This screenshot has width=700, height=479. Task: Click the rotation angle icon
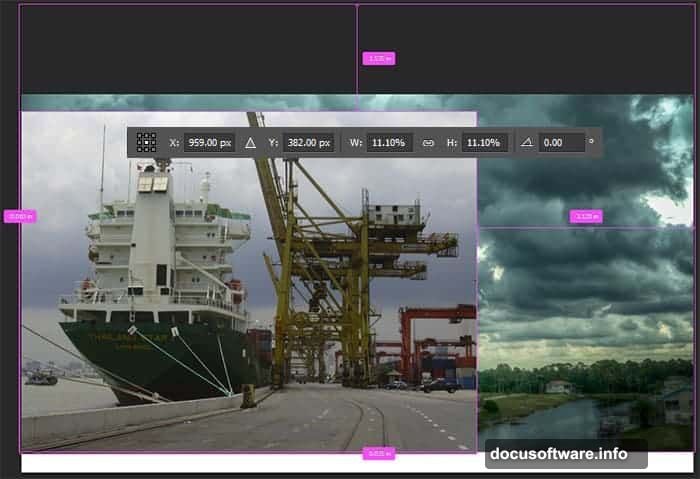527,143
